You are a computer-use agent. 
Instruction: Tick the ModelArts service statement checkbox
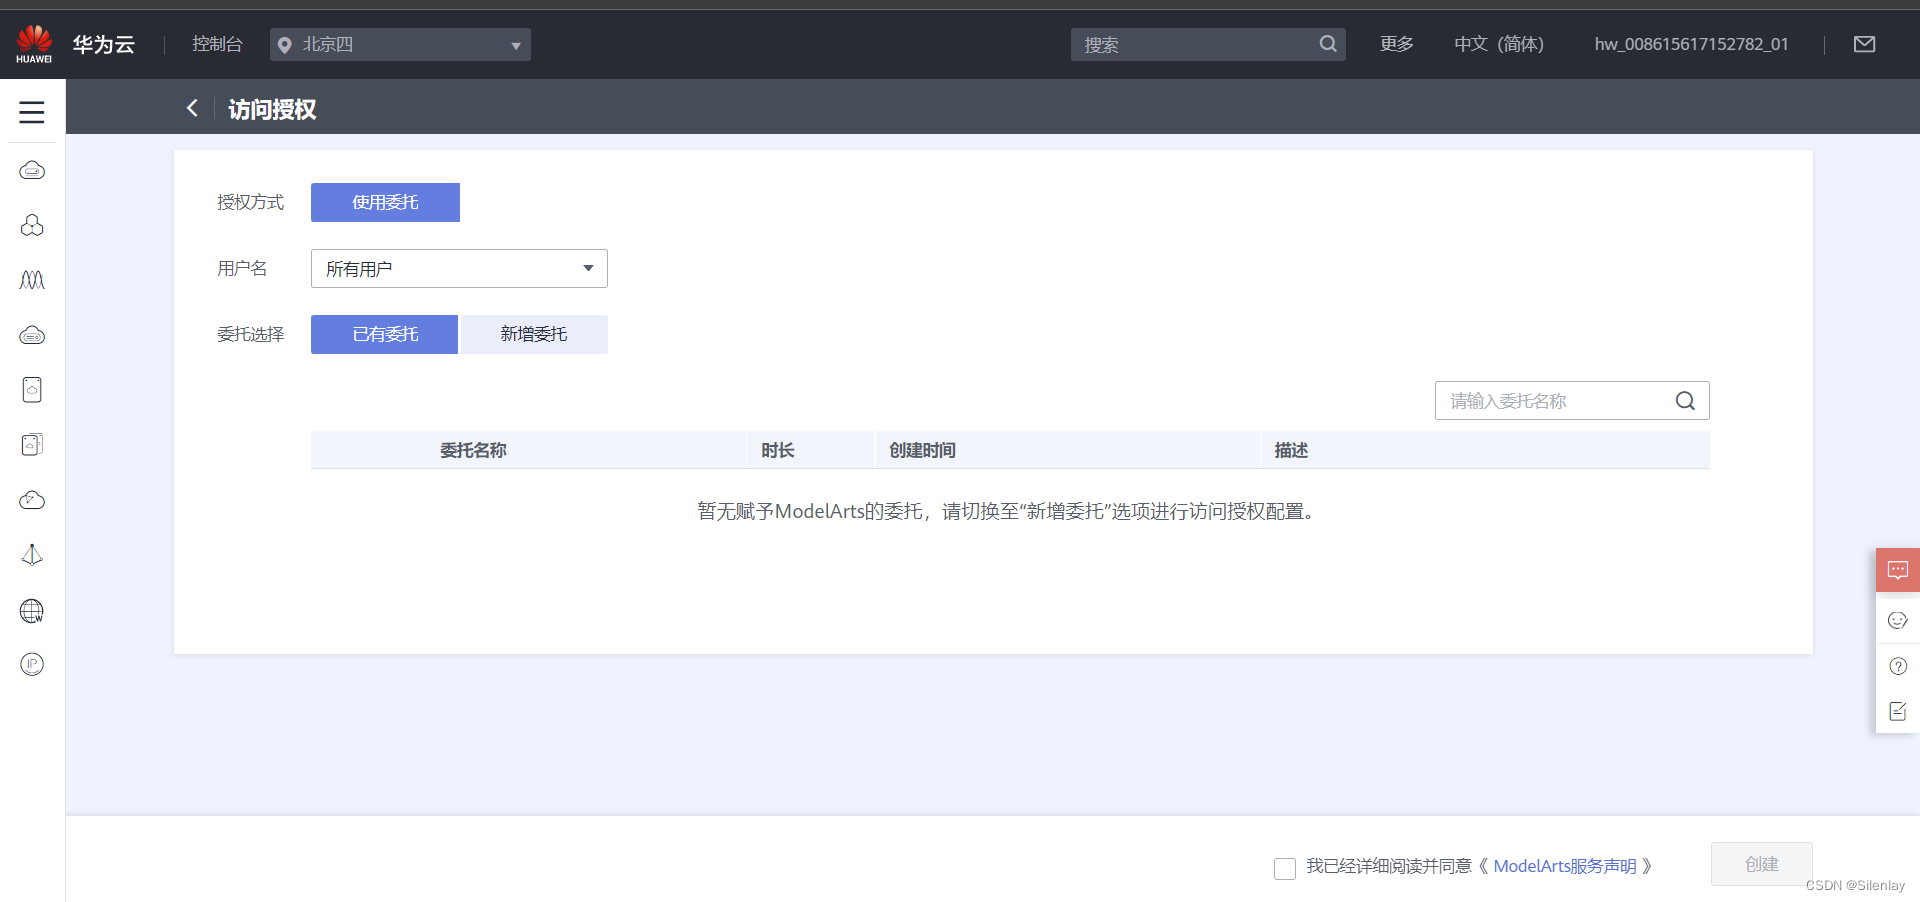pos(1285,868)
